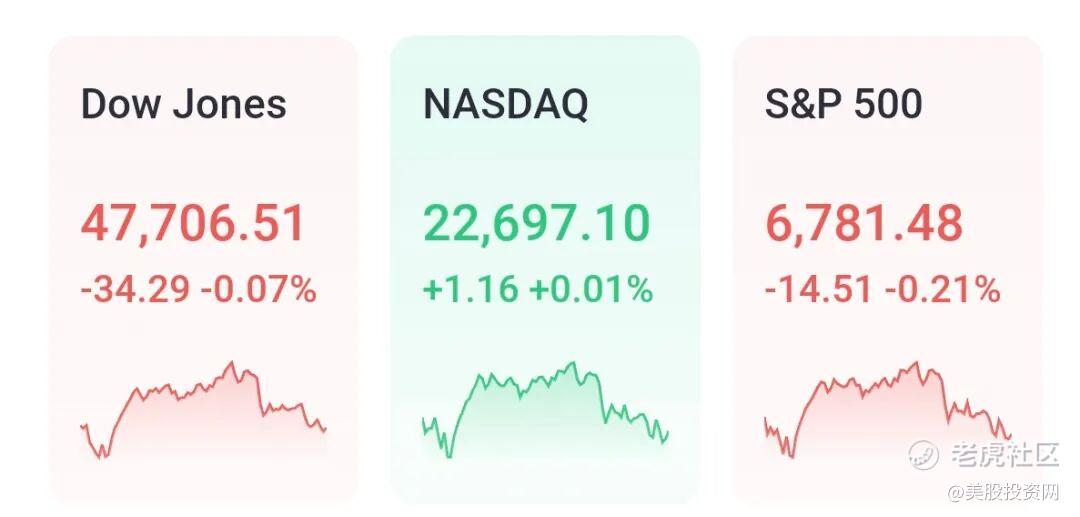Click the S&P 500 -14.51 point change
This screenshot has height=517, width=1080.
[820, 290]
